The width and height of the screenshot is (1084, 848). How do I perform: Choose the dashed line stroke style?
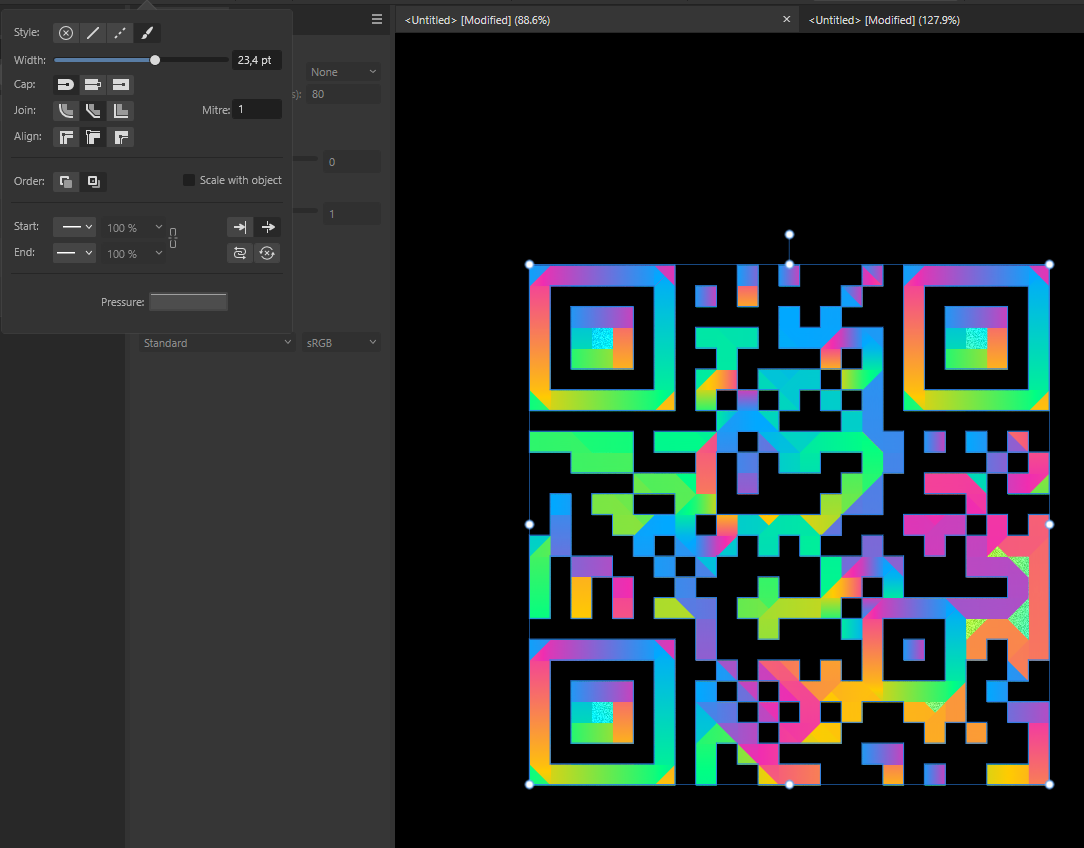[120, 33]
